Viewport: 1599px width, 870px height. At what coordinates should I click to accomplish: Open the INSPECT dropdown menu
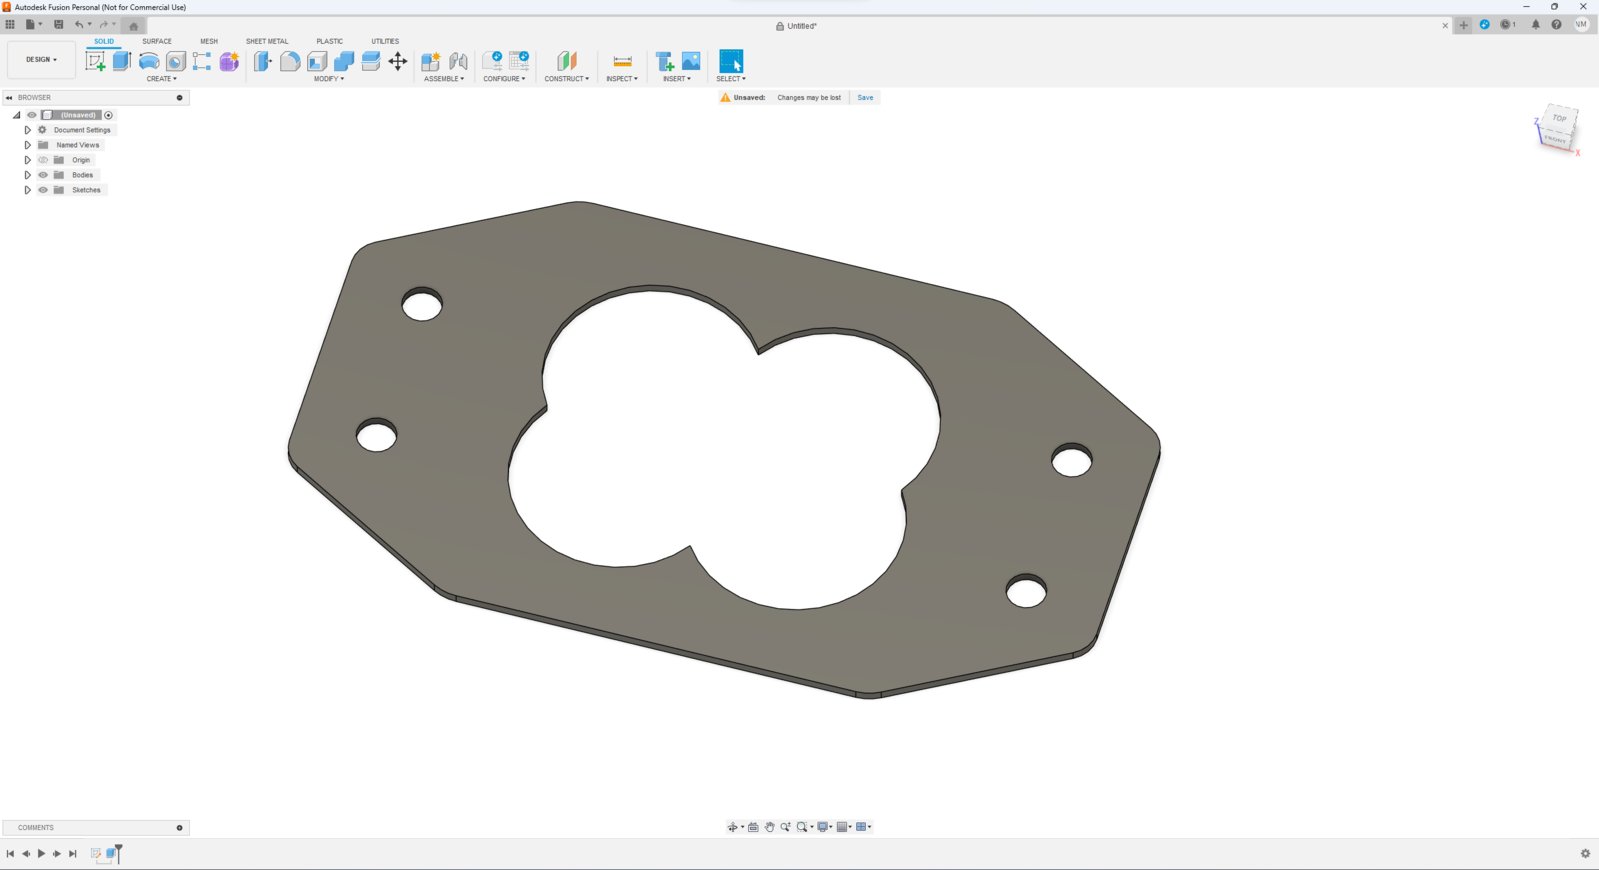(622, 79)
